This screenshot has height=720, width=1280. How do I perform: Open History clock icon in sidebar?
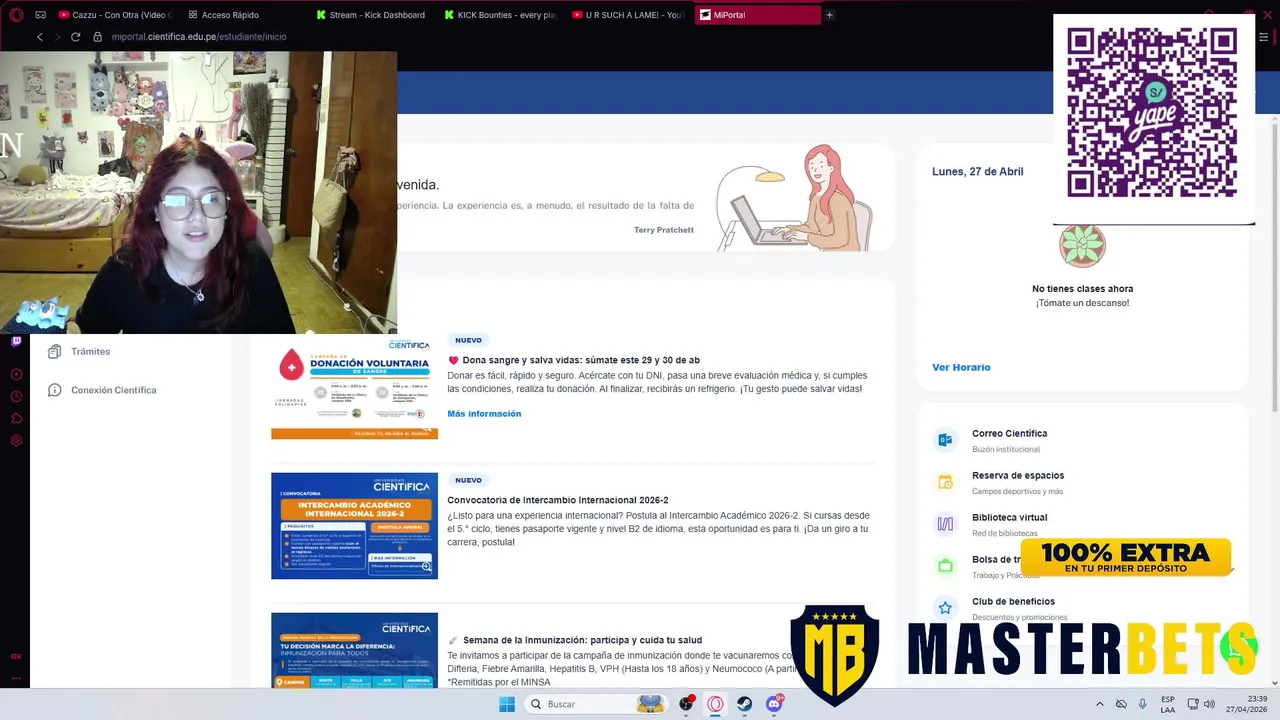(16, 396)
